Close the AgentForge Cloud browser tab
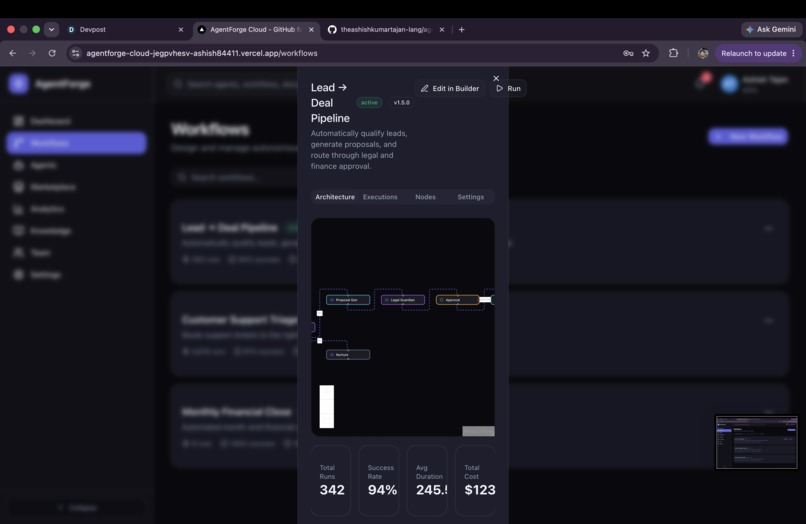Screen dimensions: 806x524 tap(312, 30)
